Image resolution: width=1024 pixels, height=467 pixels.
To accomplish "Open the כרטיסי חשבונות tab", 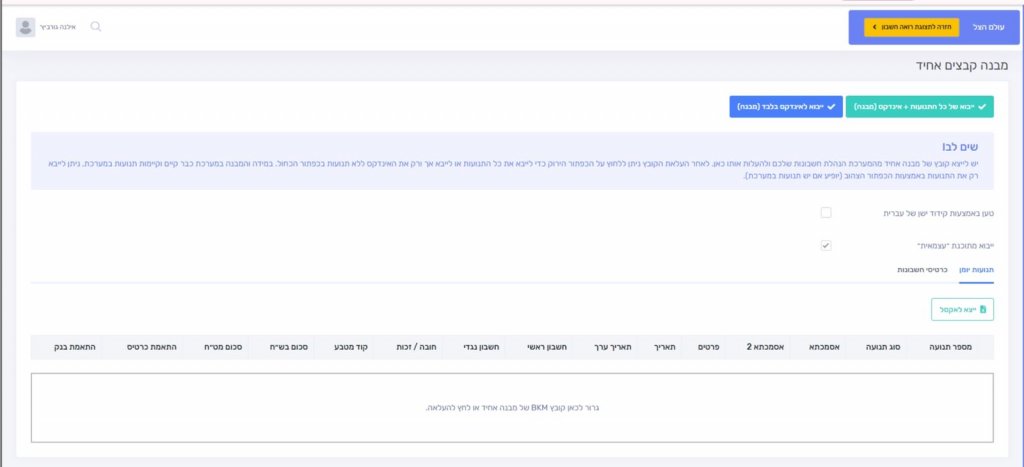I will click(917, 270).
